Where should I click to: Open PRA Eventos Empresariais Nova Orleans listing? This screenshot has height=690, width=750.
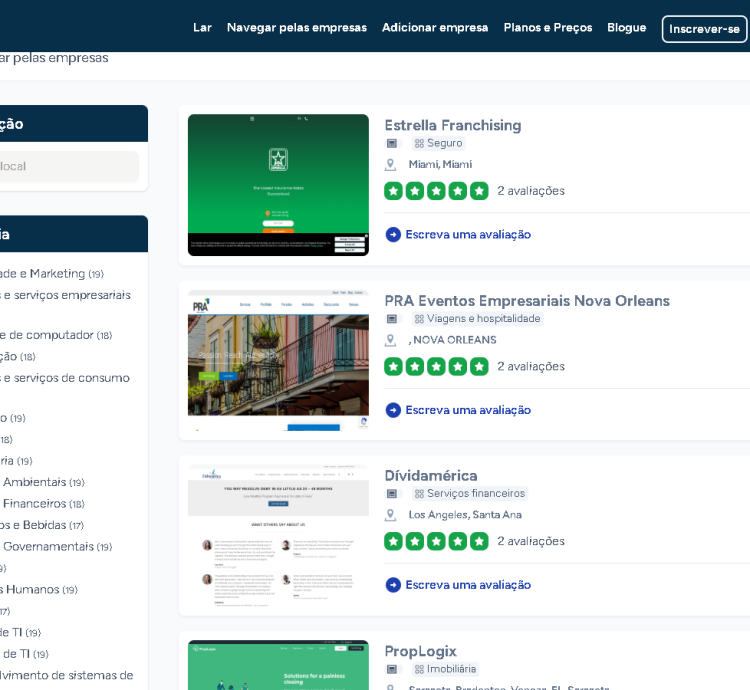526,301
